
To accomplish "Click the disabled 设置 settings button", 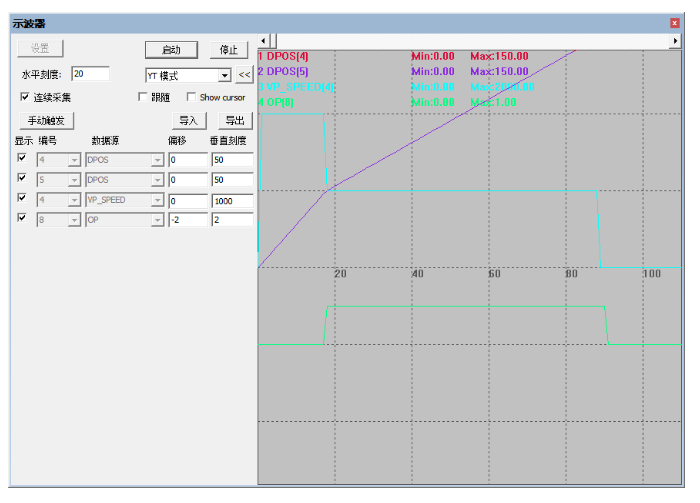I will [x=40, y=48].
